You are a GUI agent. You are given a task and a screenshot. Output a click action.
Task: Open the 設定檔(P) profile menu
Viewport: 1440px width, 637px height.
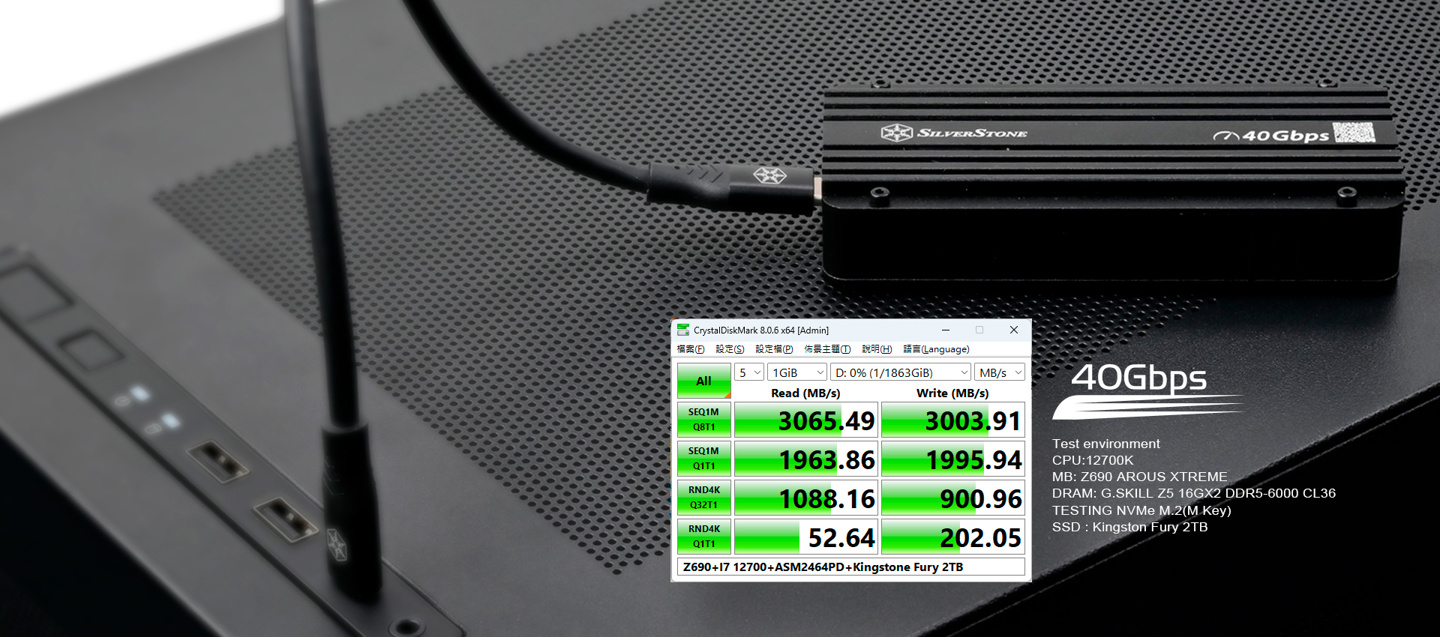pyautogui.click(x=774, y=349)
